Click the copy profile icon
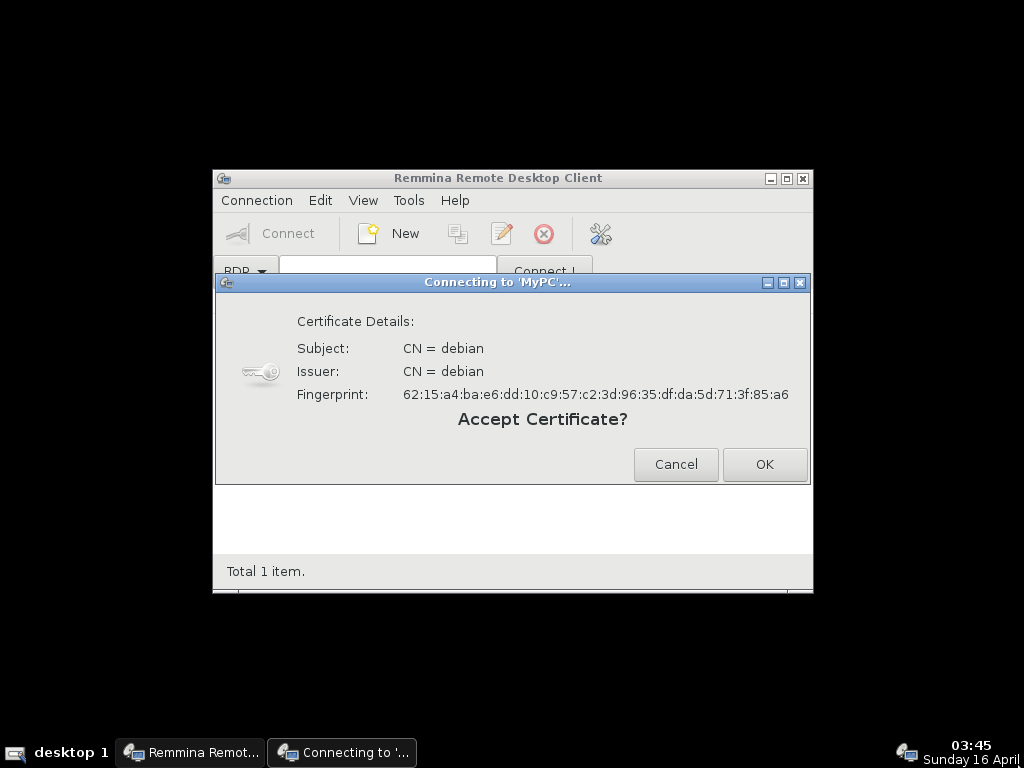The height and width of the screenshot is (768, 1024). pyautogui.click(x=458, y=234)
